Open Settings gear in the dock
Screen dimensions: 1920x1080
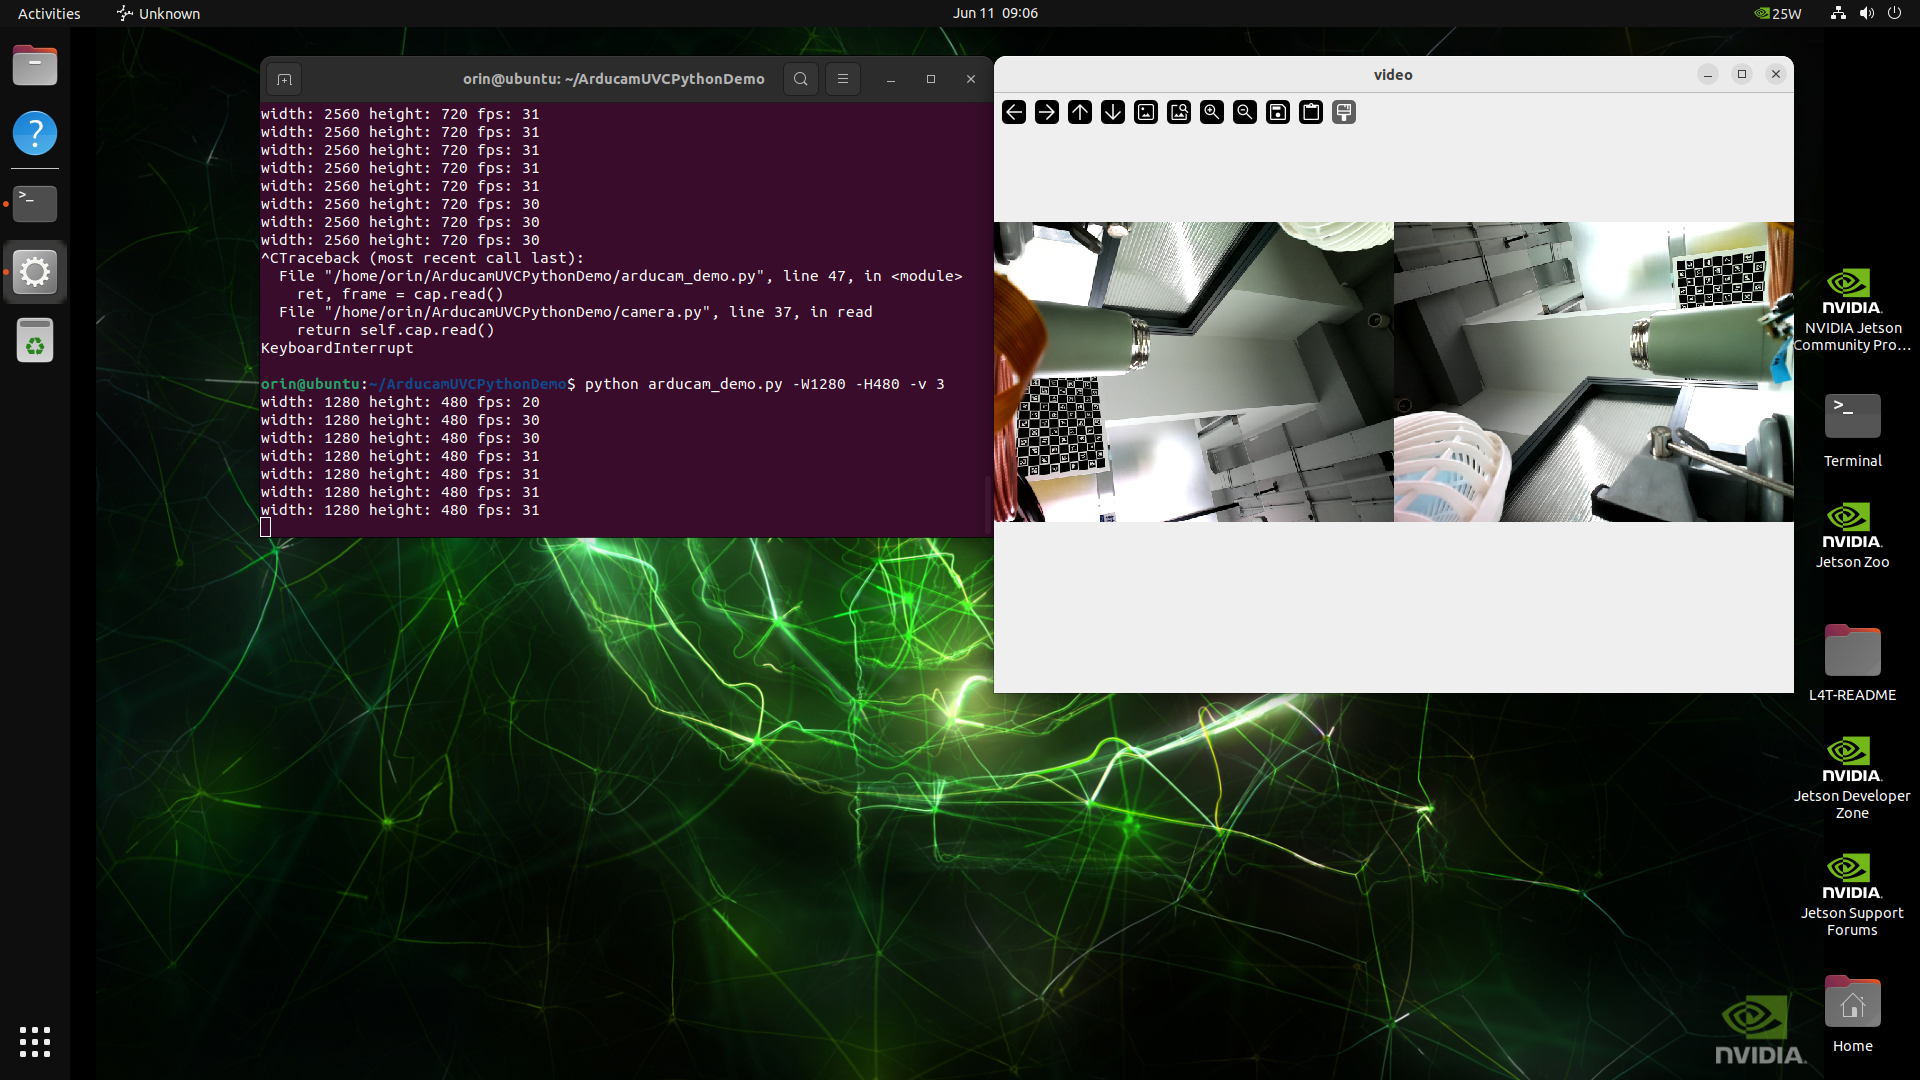(35, 272)
